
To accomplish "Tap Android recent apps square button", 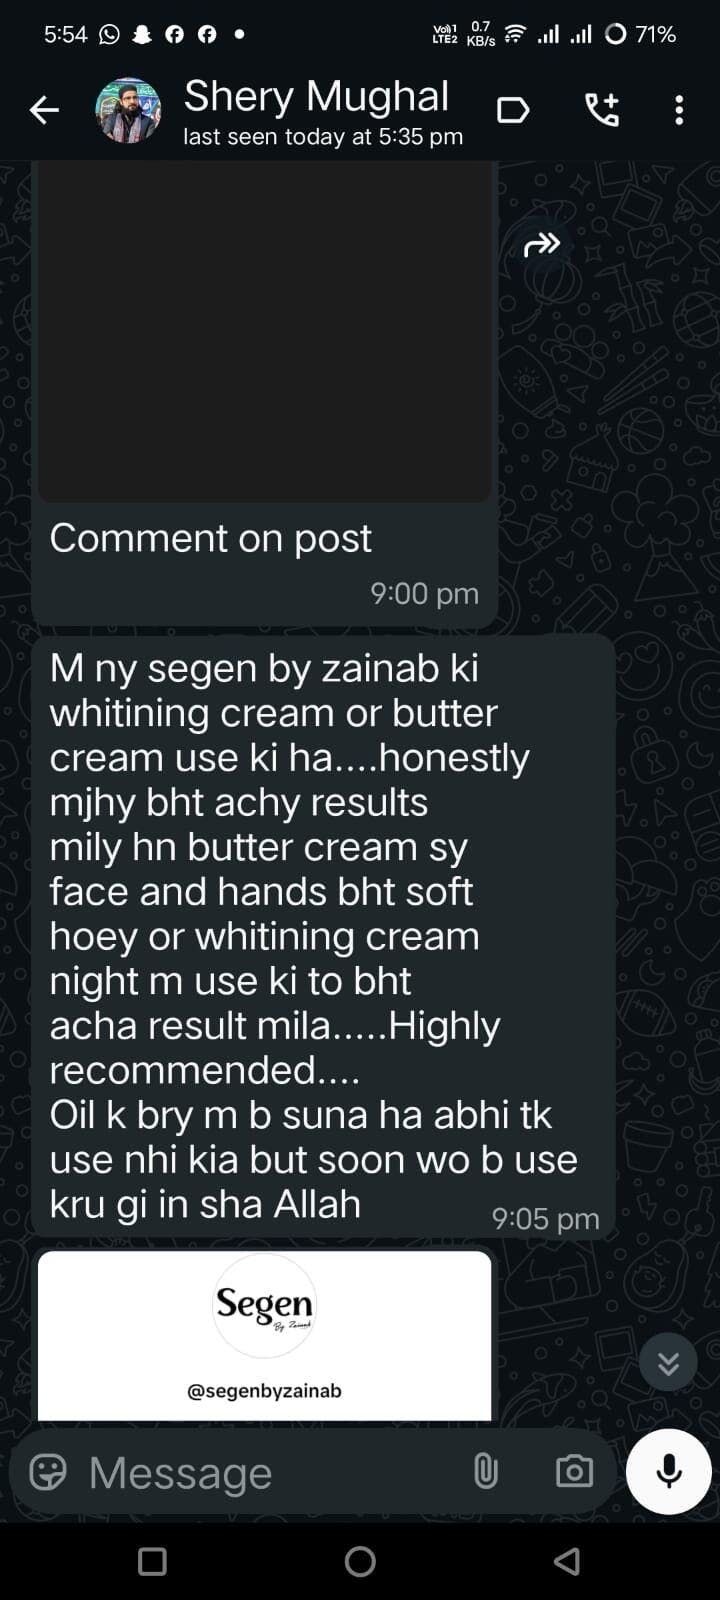I will 152,1561.
